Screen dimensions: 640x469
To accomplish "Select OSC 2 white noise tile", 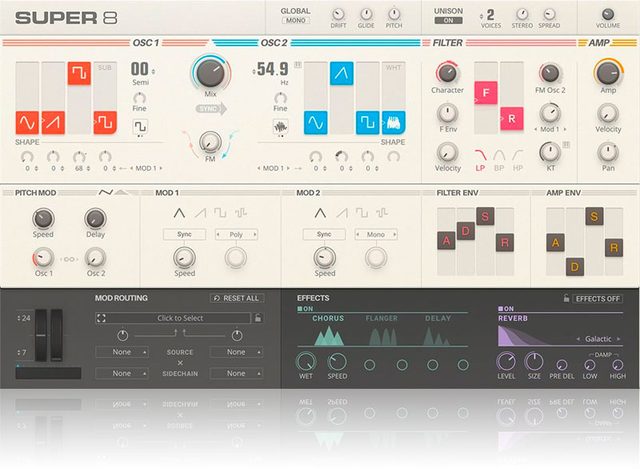I will point(394,122).
